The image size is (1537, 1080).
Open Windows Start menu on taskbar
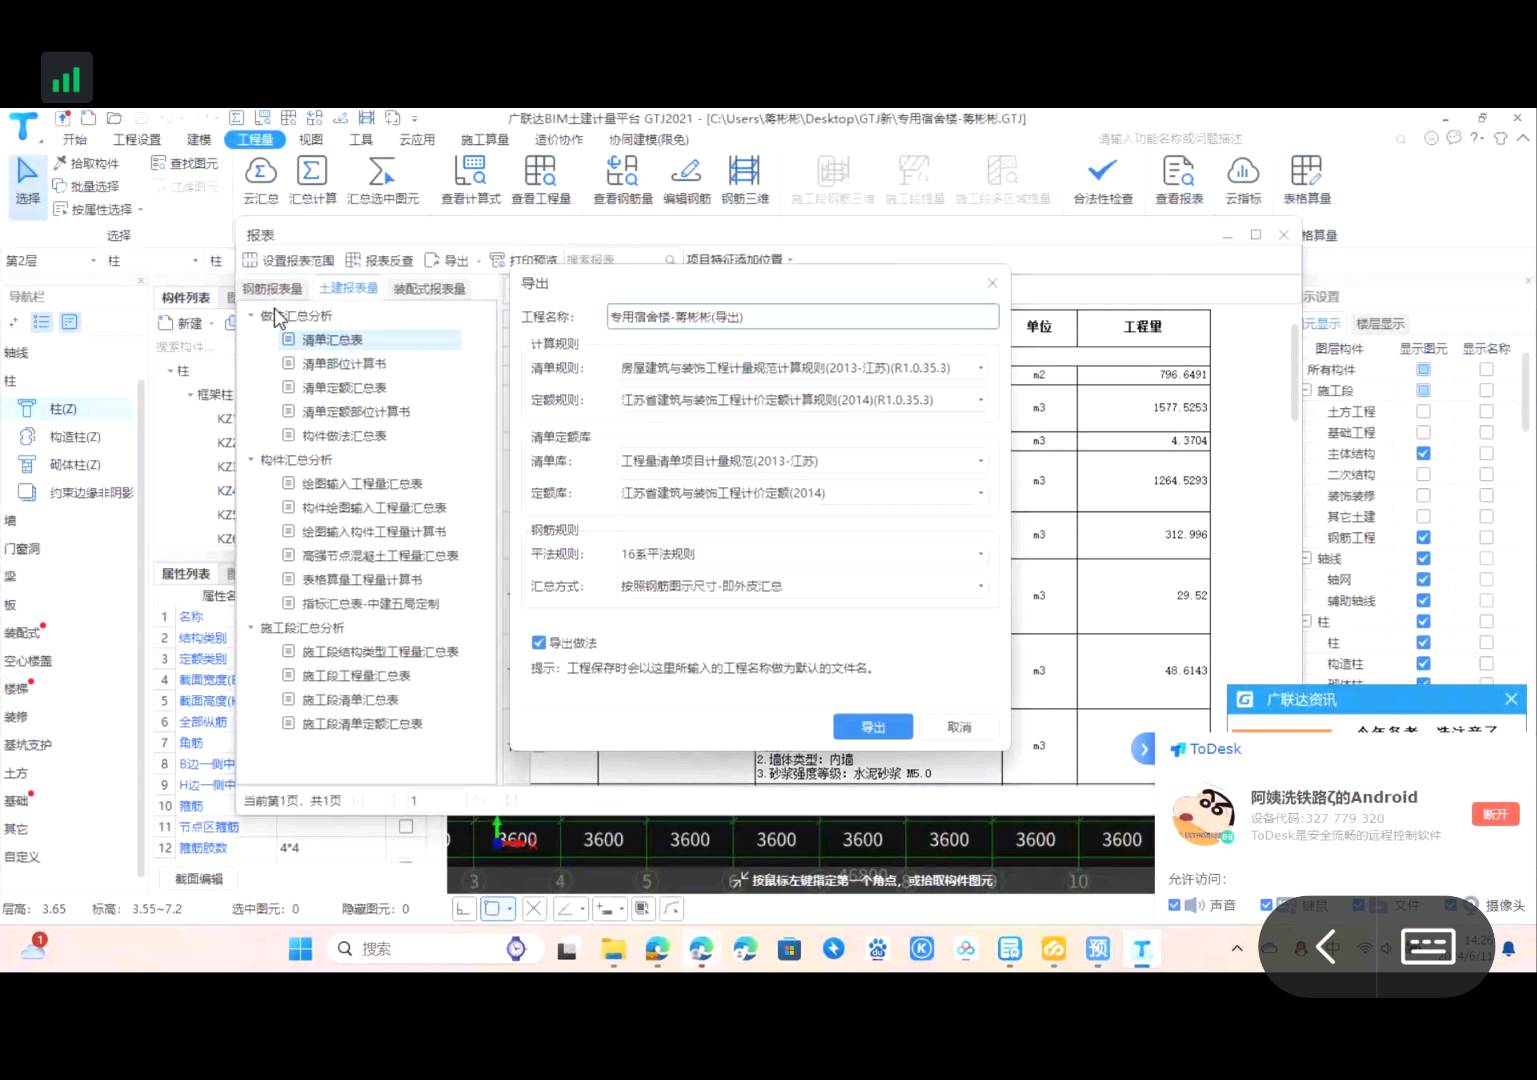click(x=300, y=948)
